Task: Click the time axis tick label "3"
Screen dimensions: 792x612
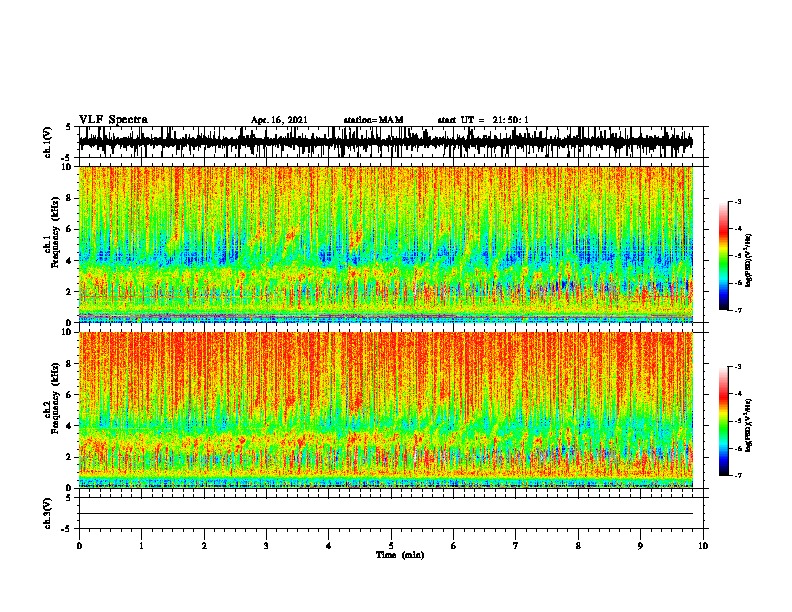Action: tap(266, 546)
